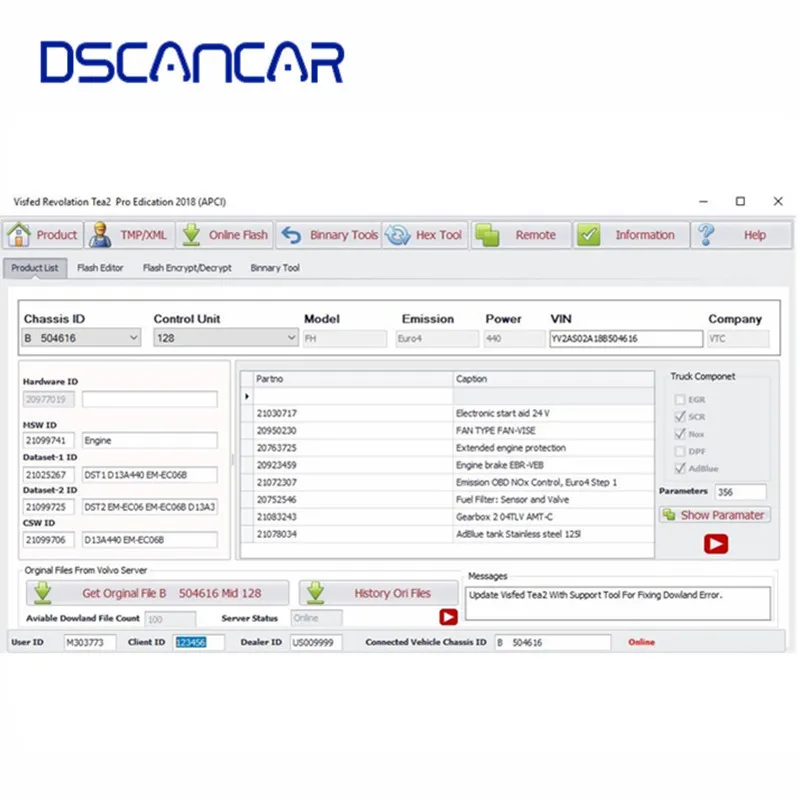Close the Visfed Revolation window

(x=778, y=201)
